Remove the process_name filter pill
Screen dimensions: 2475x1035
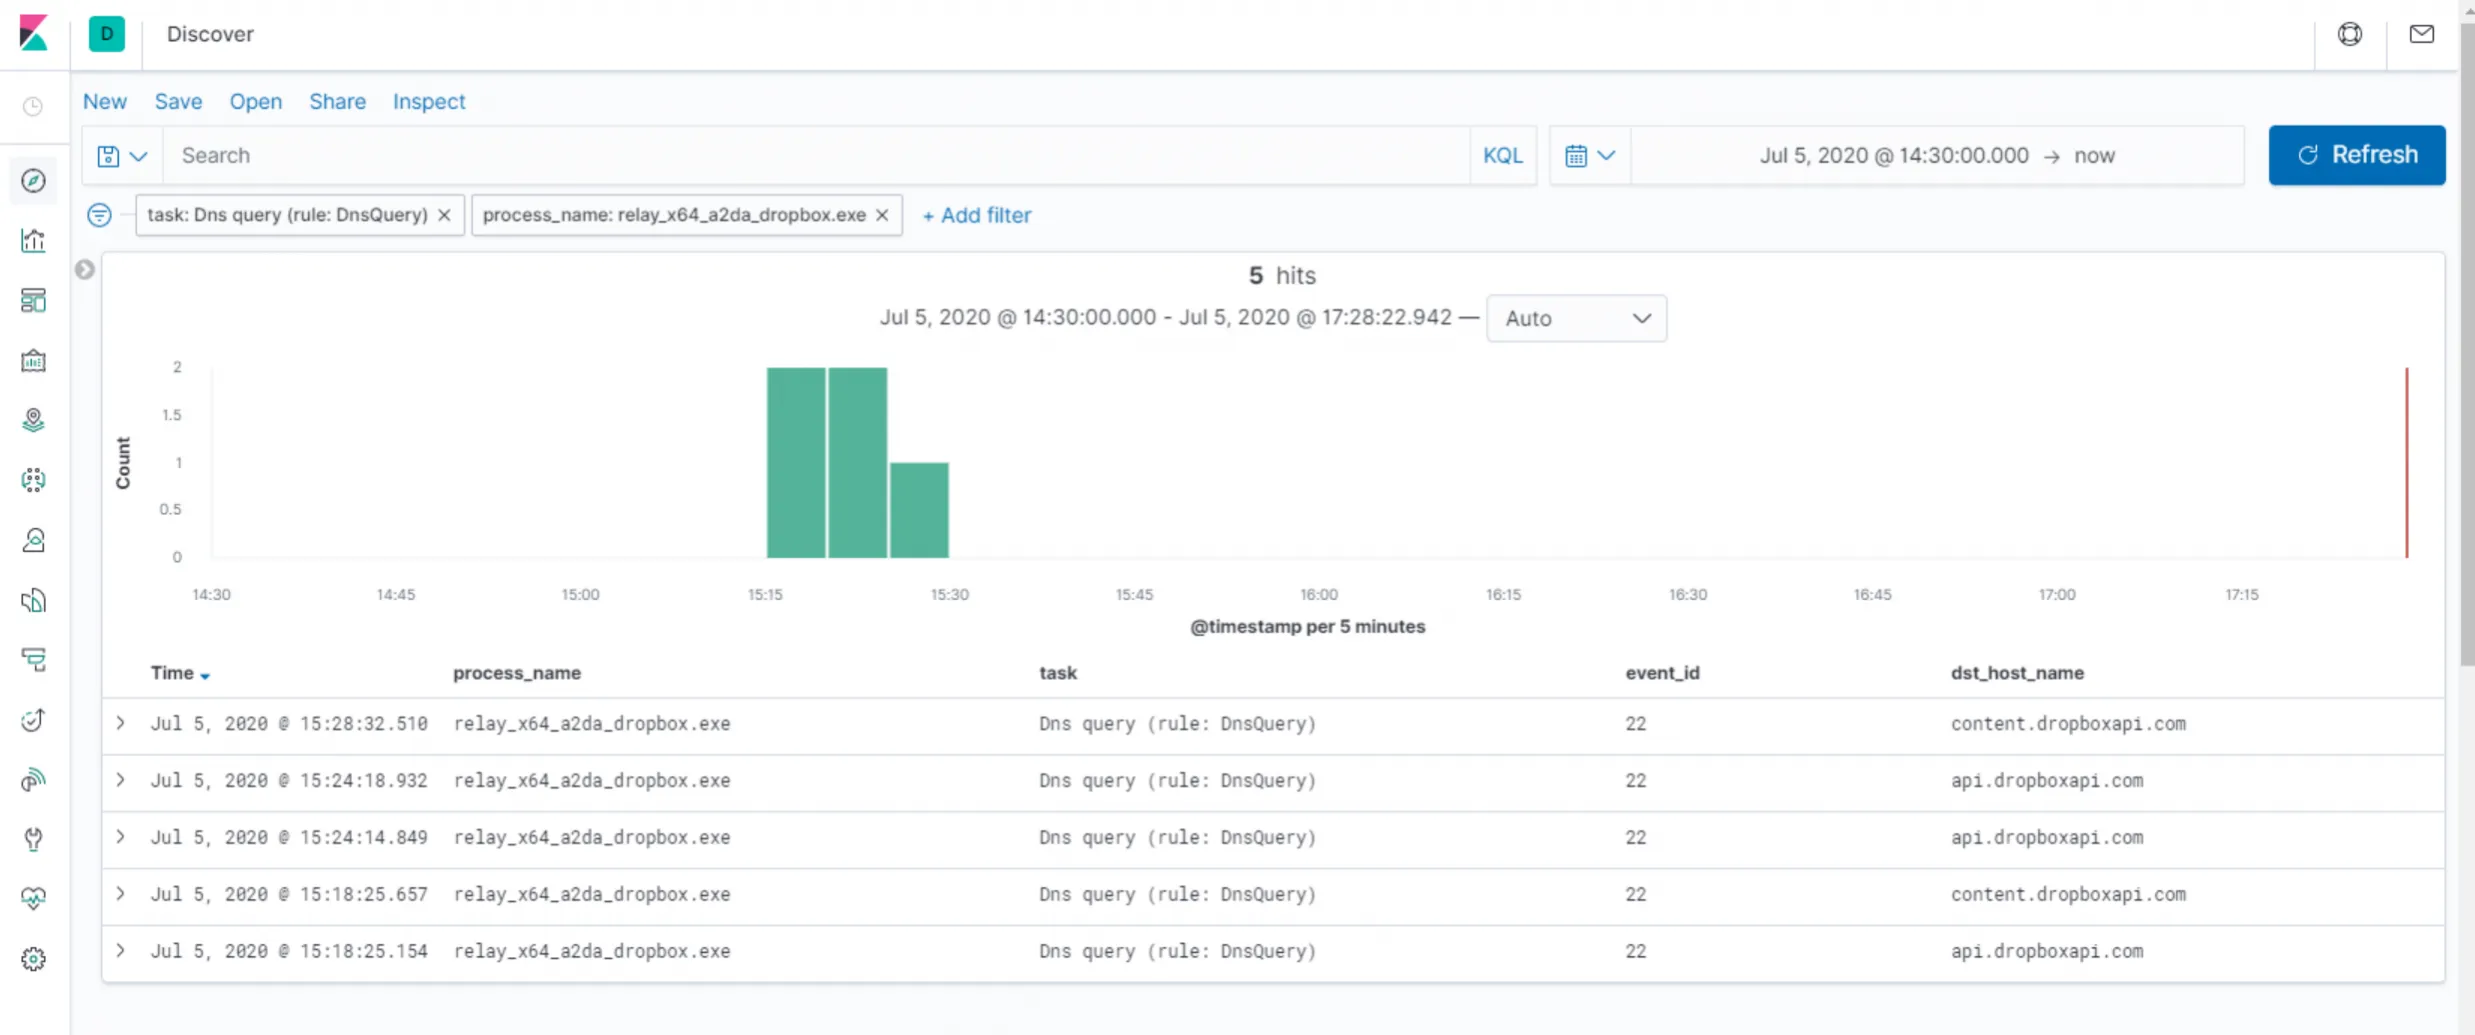coord(882,215)
